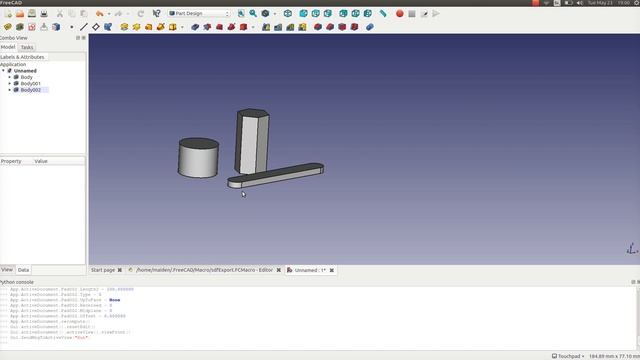This screenshot has height=360, width=640.
Task: Open the Part Design workbench dropdown
Action: (x=199, y=13)
